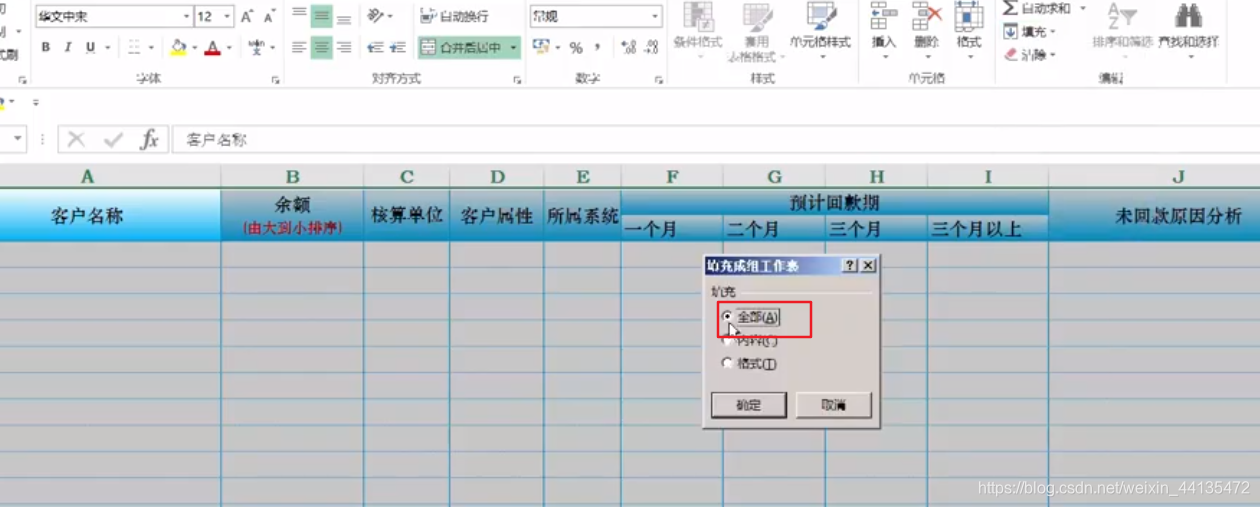Toggle underline formatting

click(91, 47)
